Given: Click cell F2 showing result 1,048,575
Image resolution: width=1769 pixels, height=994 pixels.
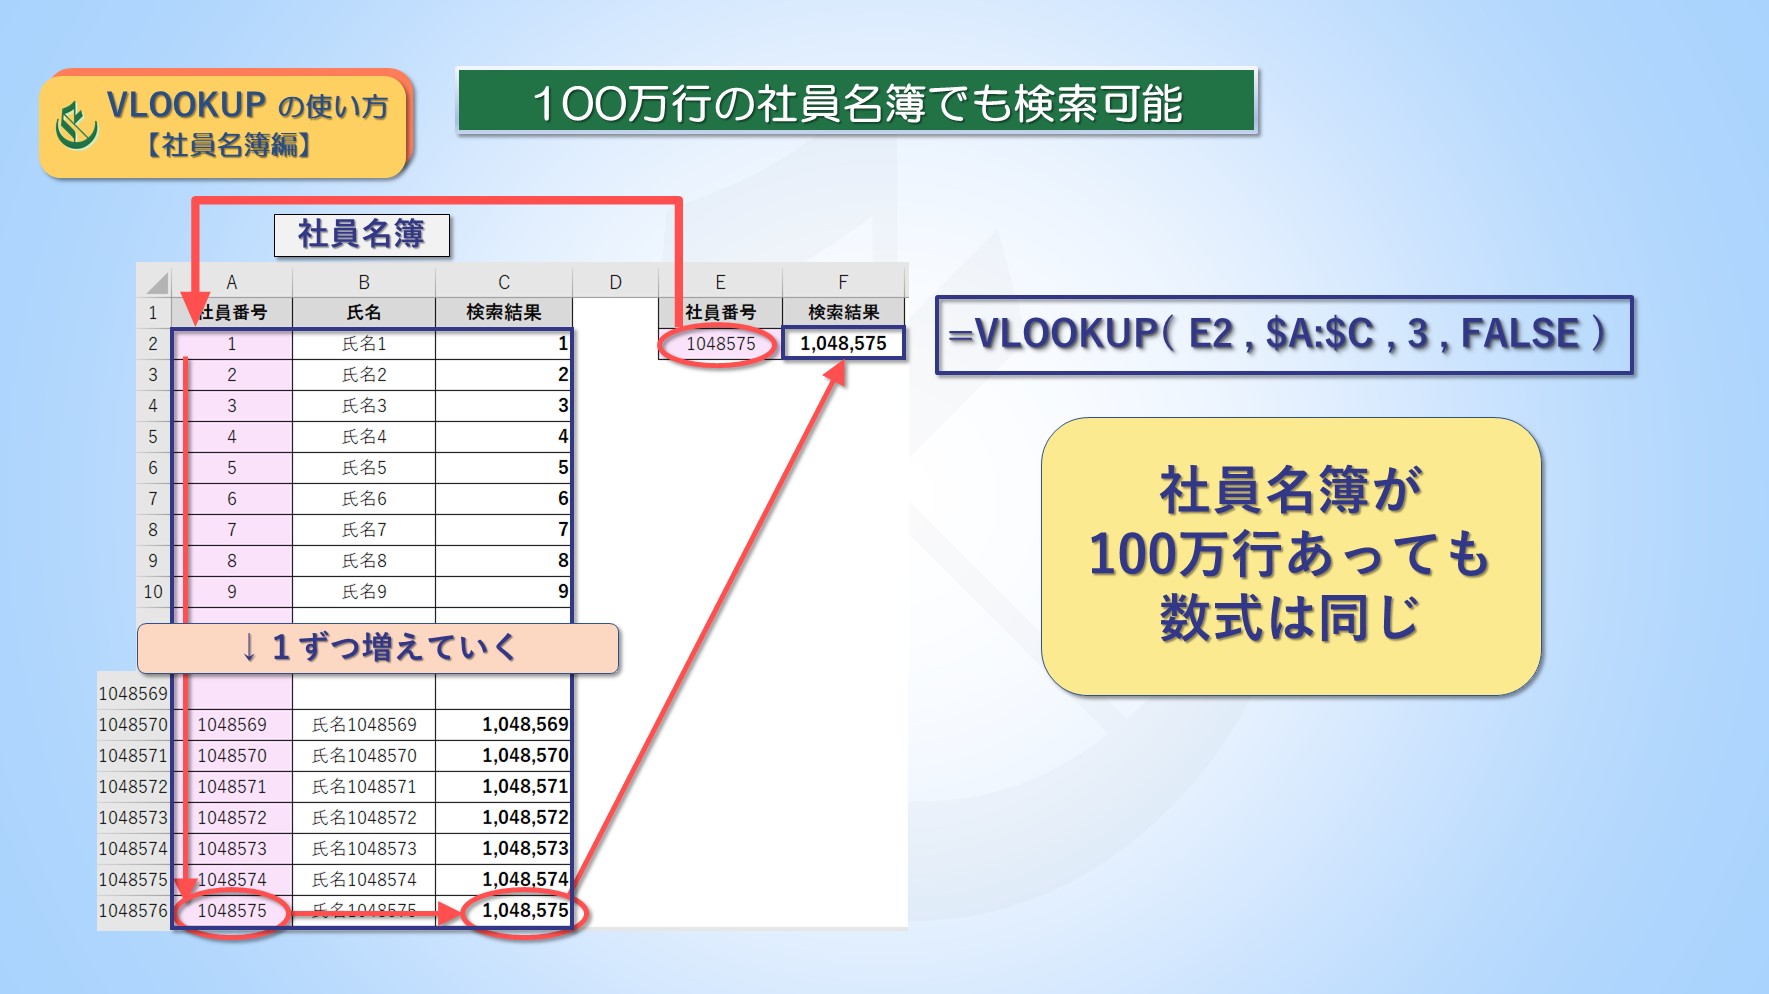Looking at the screenshot, I should [843, 344].
